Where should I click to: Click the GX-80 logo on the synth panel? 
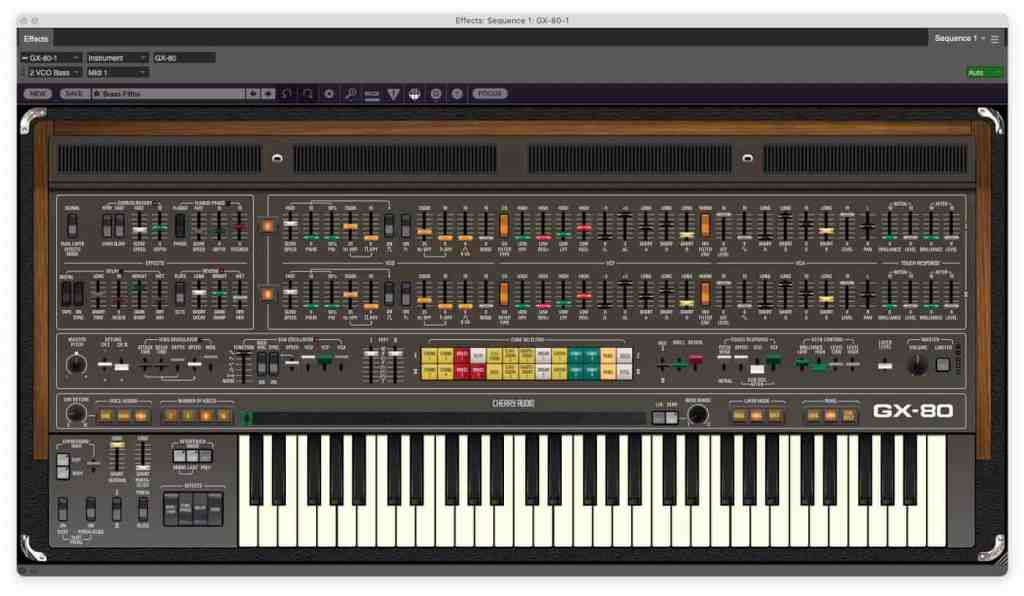(x=913, y=411)
